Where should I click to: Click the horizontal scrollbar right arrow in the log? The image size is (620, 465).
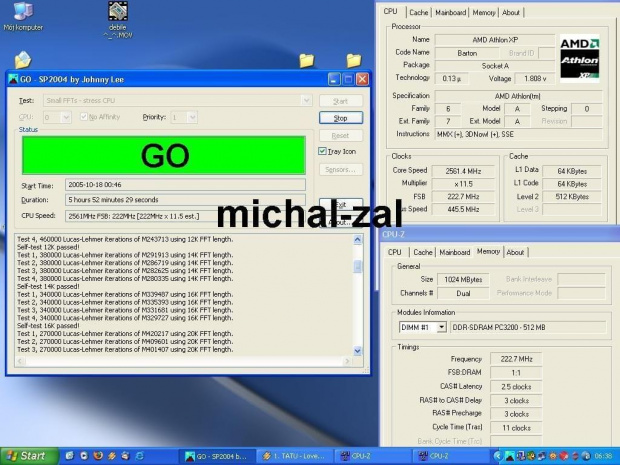(x=347, y=361)
